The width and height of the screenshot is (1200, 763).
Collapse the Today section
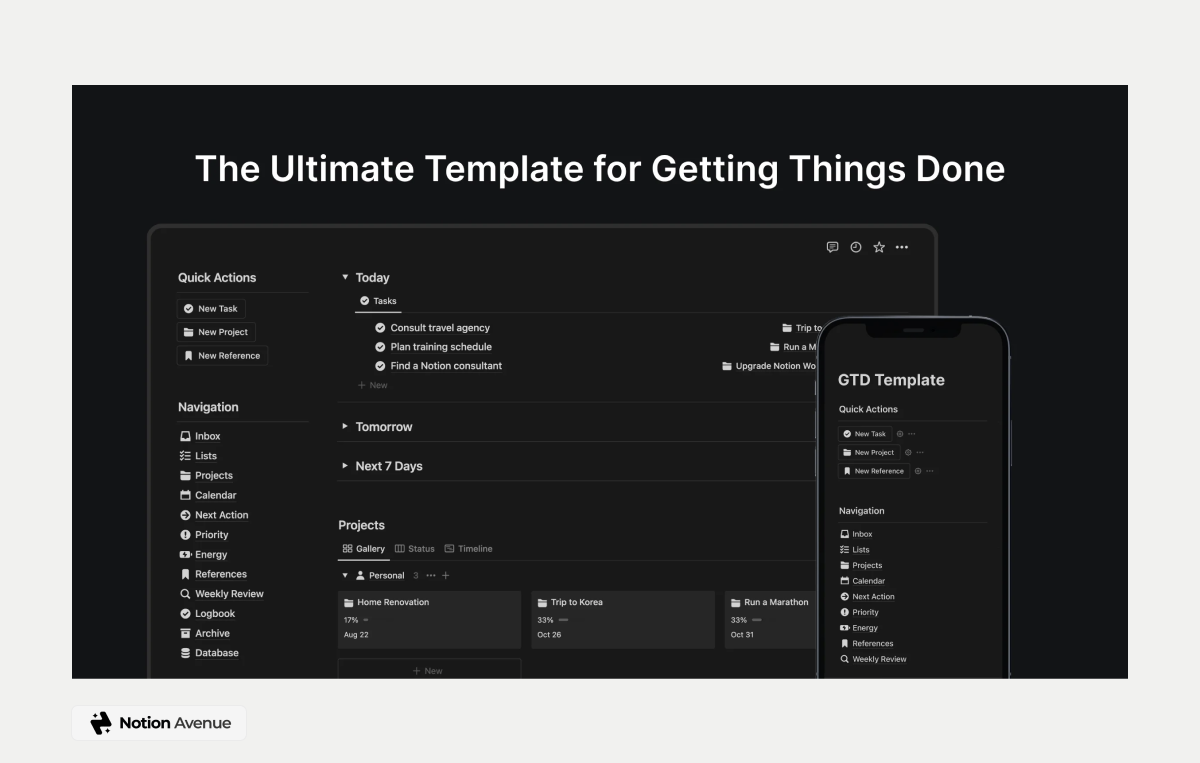344,277
